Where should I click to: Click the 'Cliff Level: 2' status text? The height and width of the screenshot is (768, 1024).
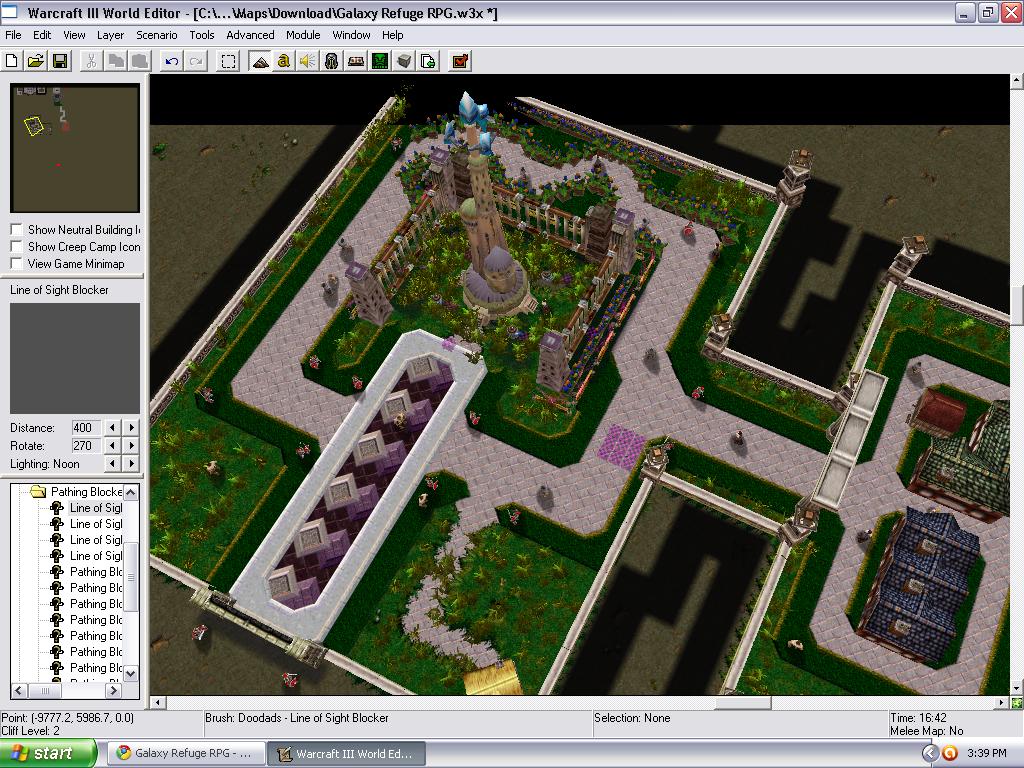click(31, 731)
